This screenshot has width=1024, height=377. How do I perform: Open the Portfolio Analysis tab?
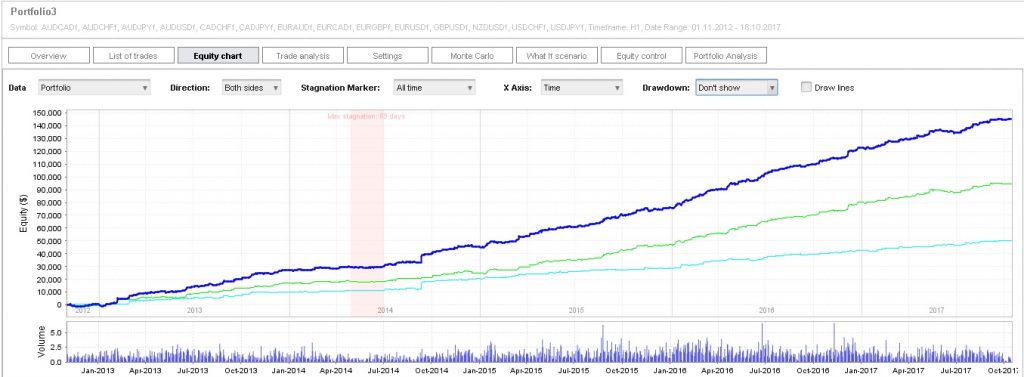point(726,56)
